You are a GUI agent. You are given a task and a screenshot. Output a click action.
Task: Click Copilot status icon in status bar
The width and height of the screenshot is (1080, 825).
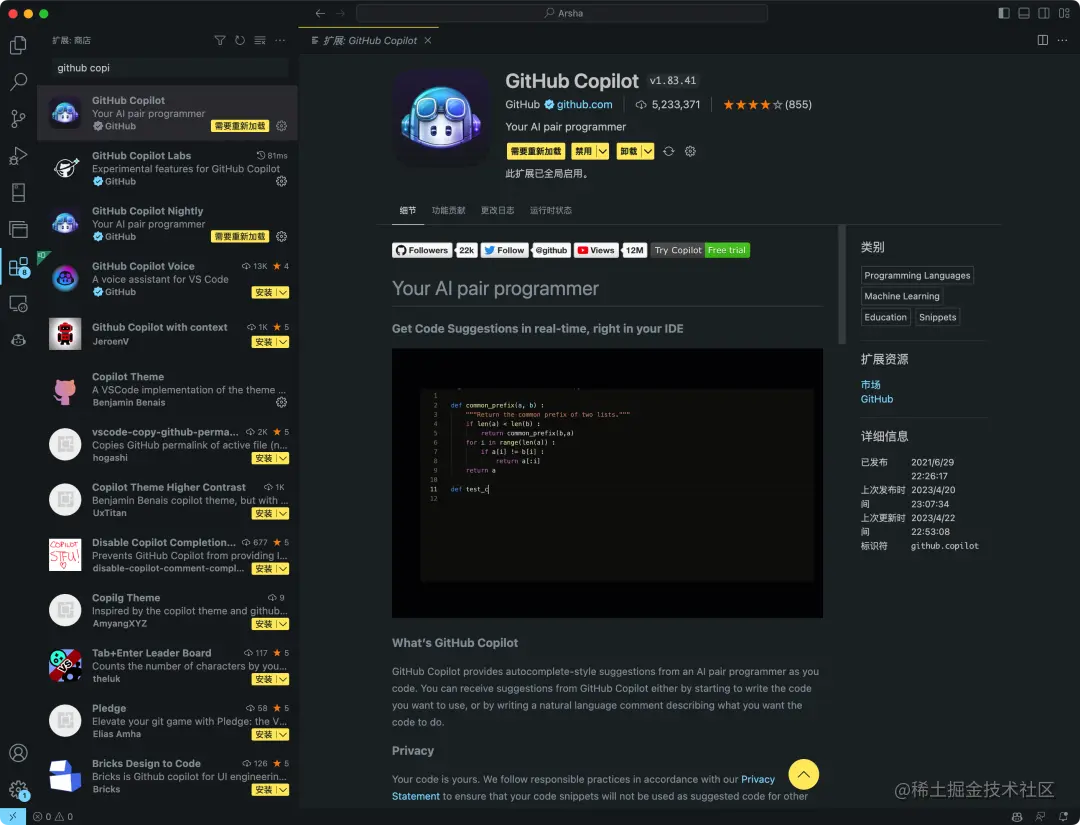[x=1017, y=817]
